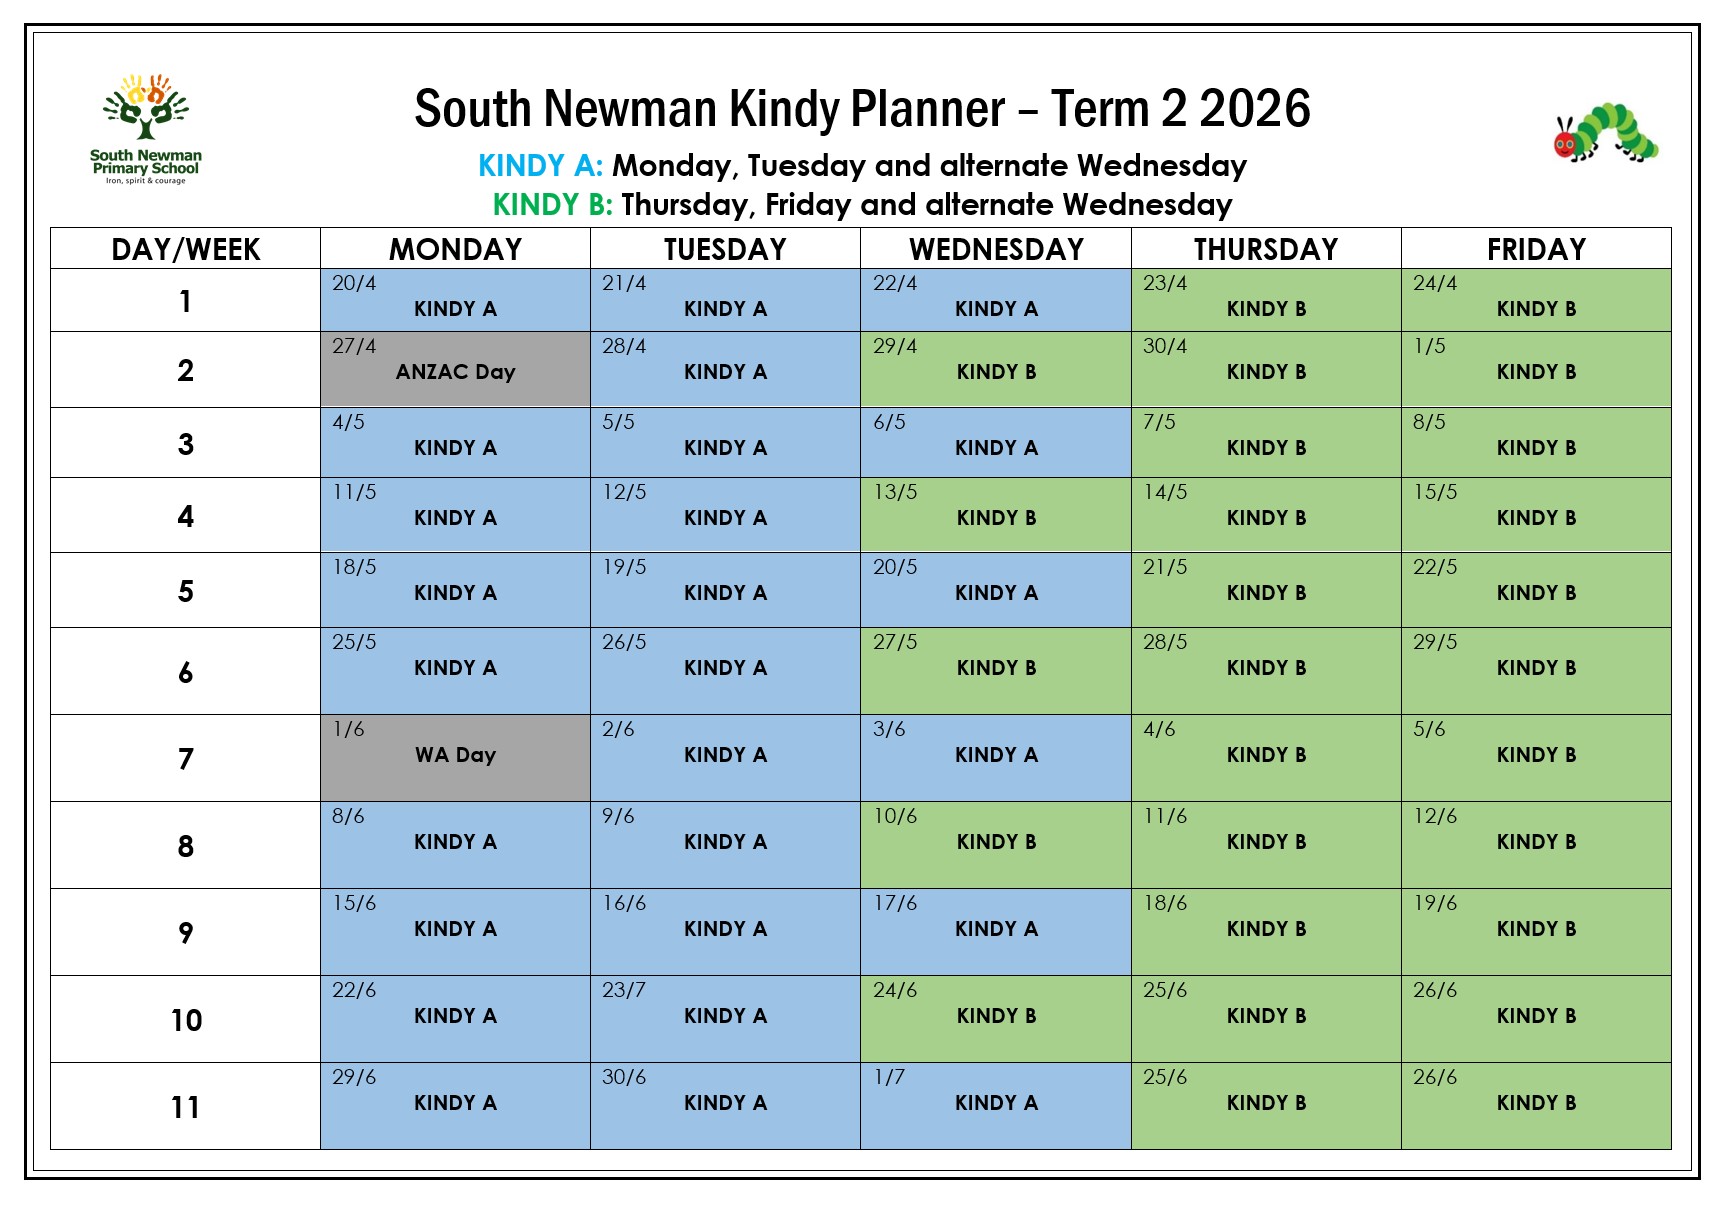Select the MONDAY column header
This screenshot has height=1206, width=1728.
(455, 249)
